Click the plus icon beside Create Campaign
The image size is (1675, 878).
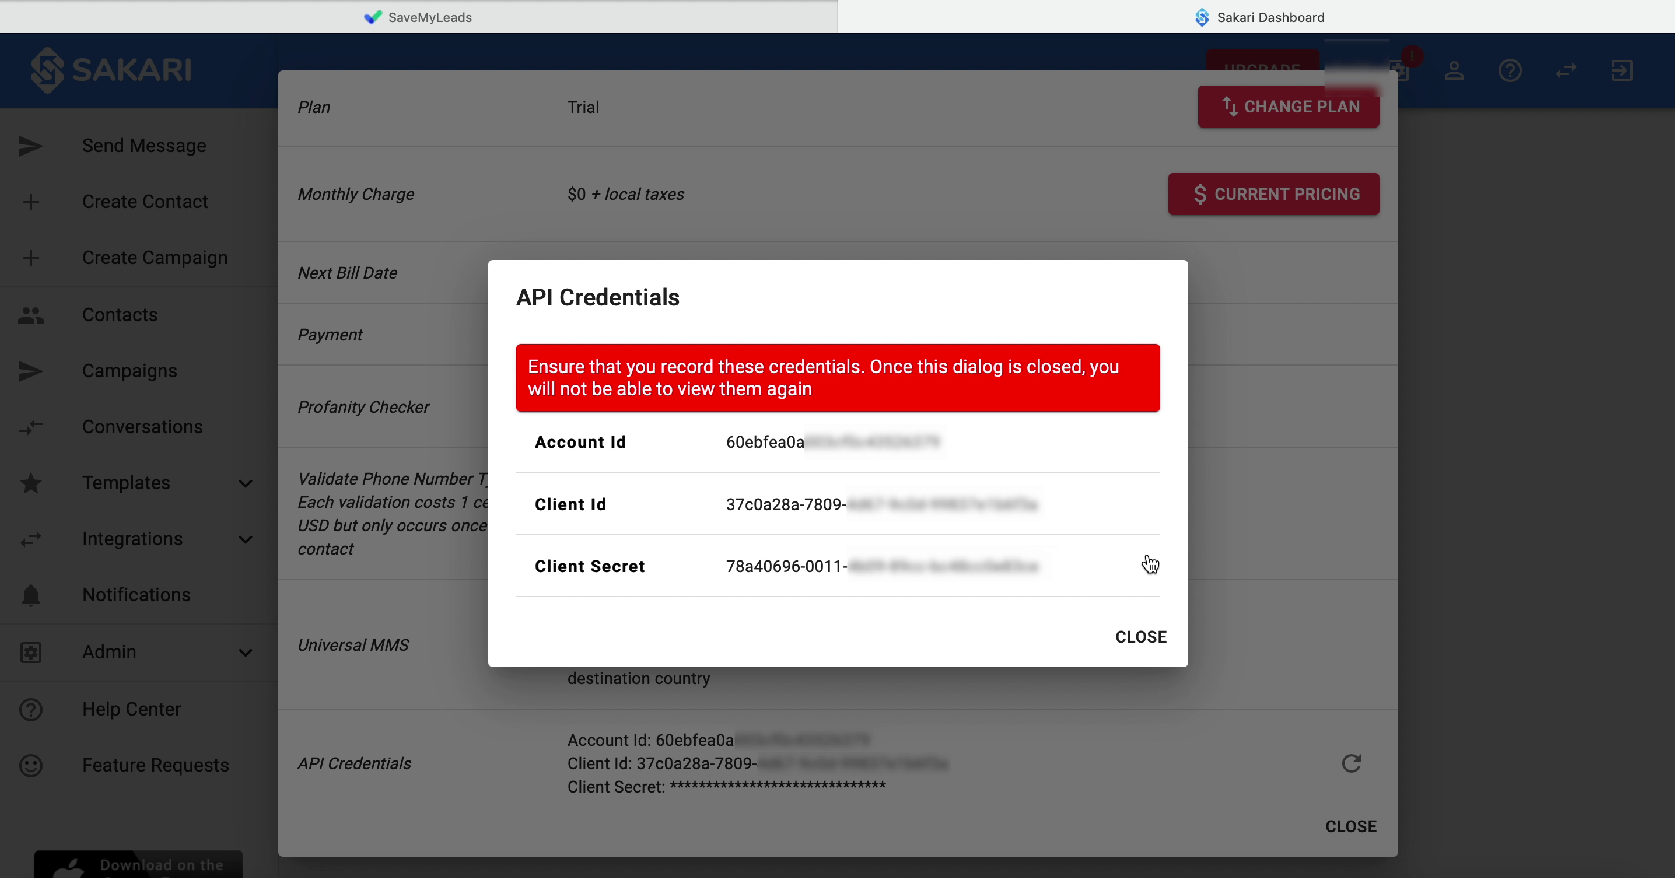[31, 258]
